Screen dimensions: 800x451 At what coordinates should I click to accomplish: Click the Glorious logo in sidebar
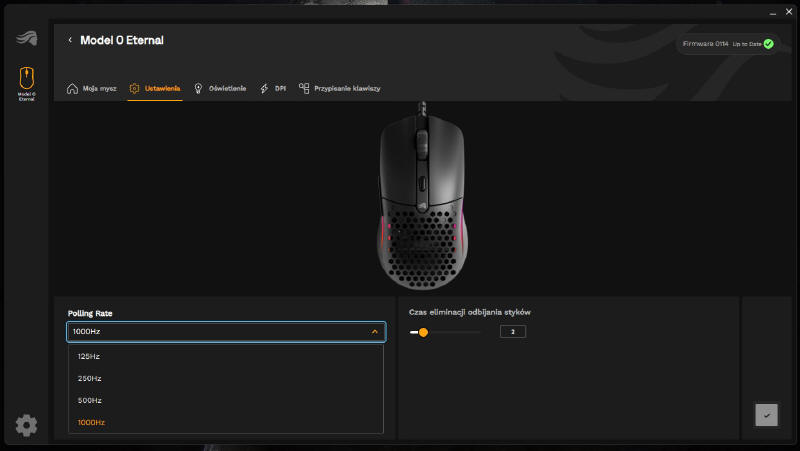26,39
